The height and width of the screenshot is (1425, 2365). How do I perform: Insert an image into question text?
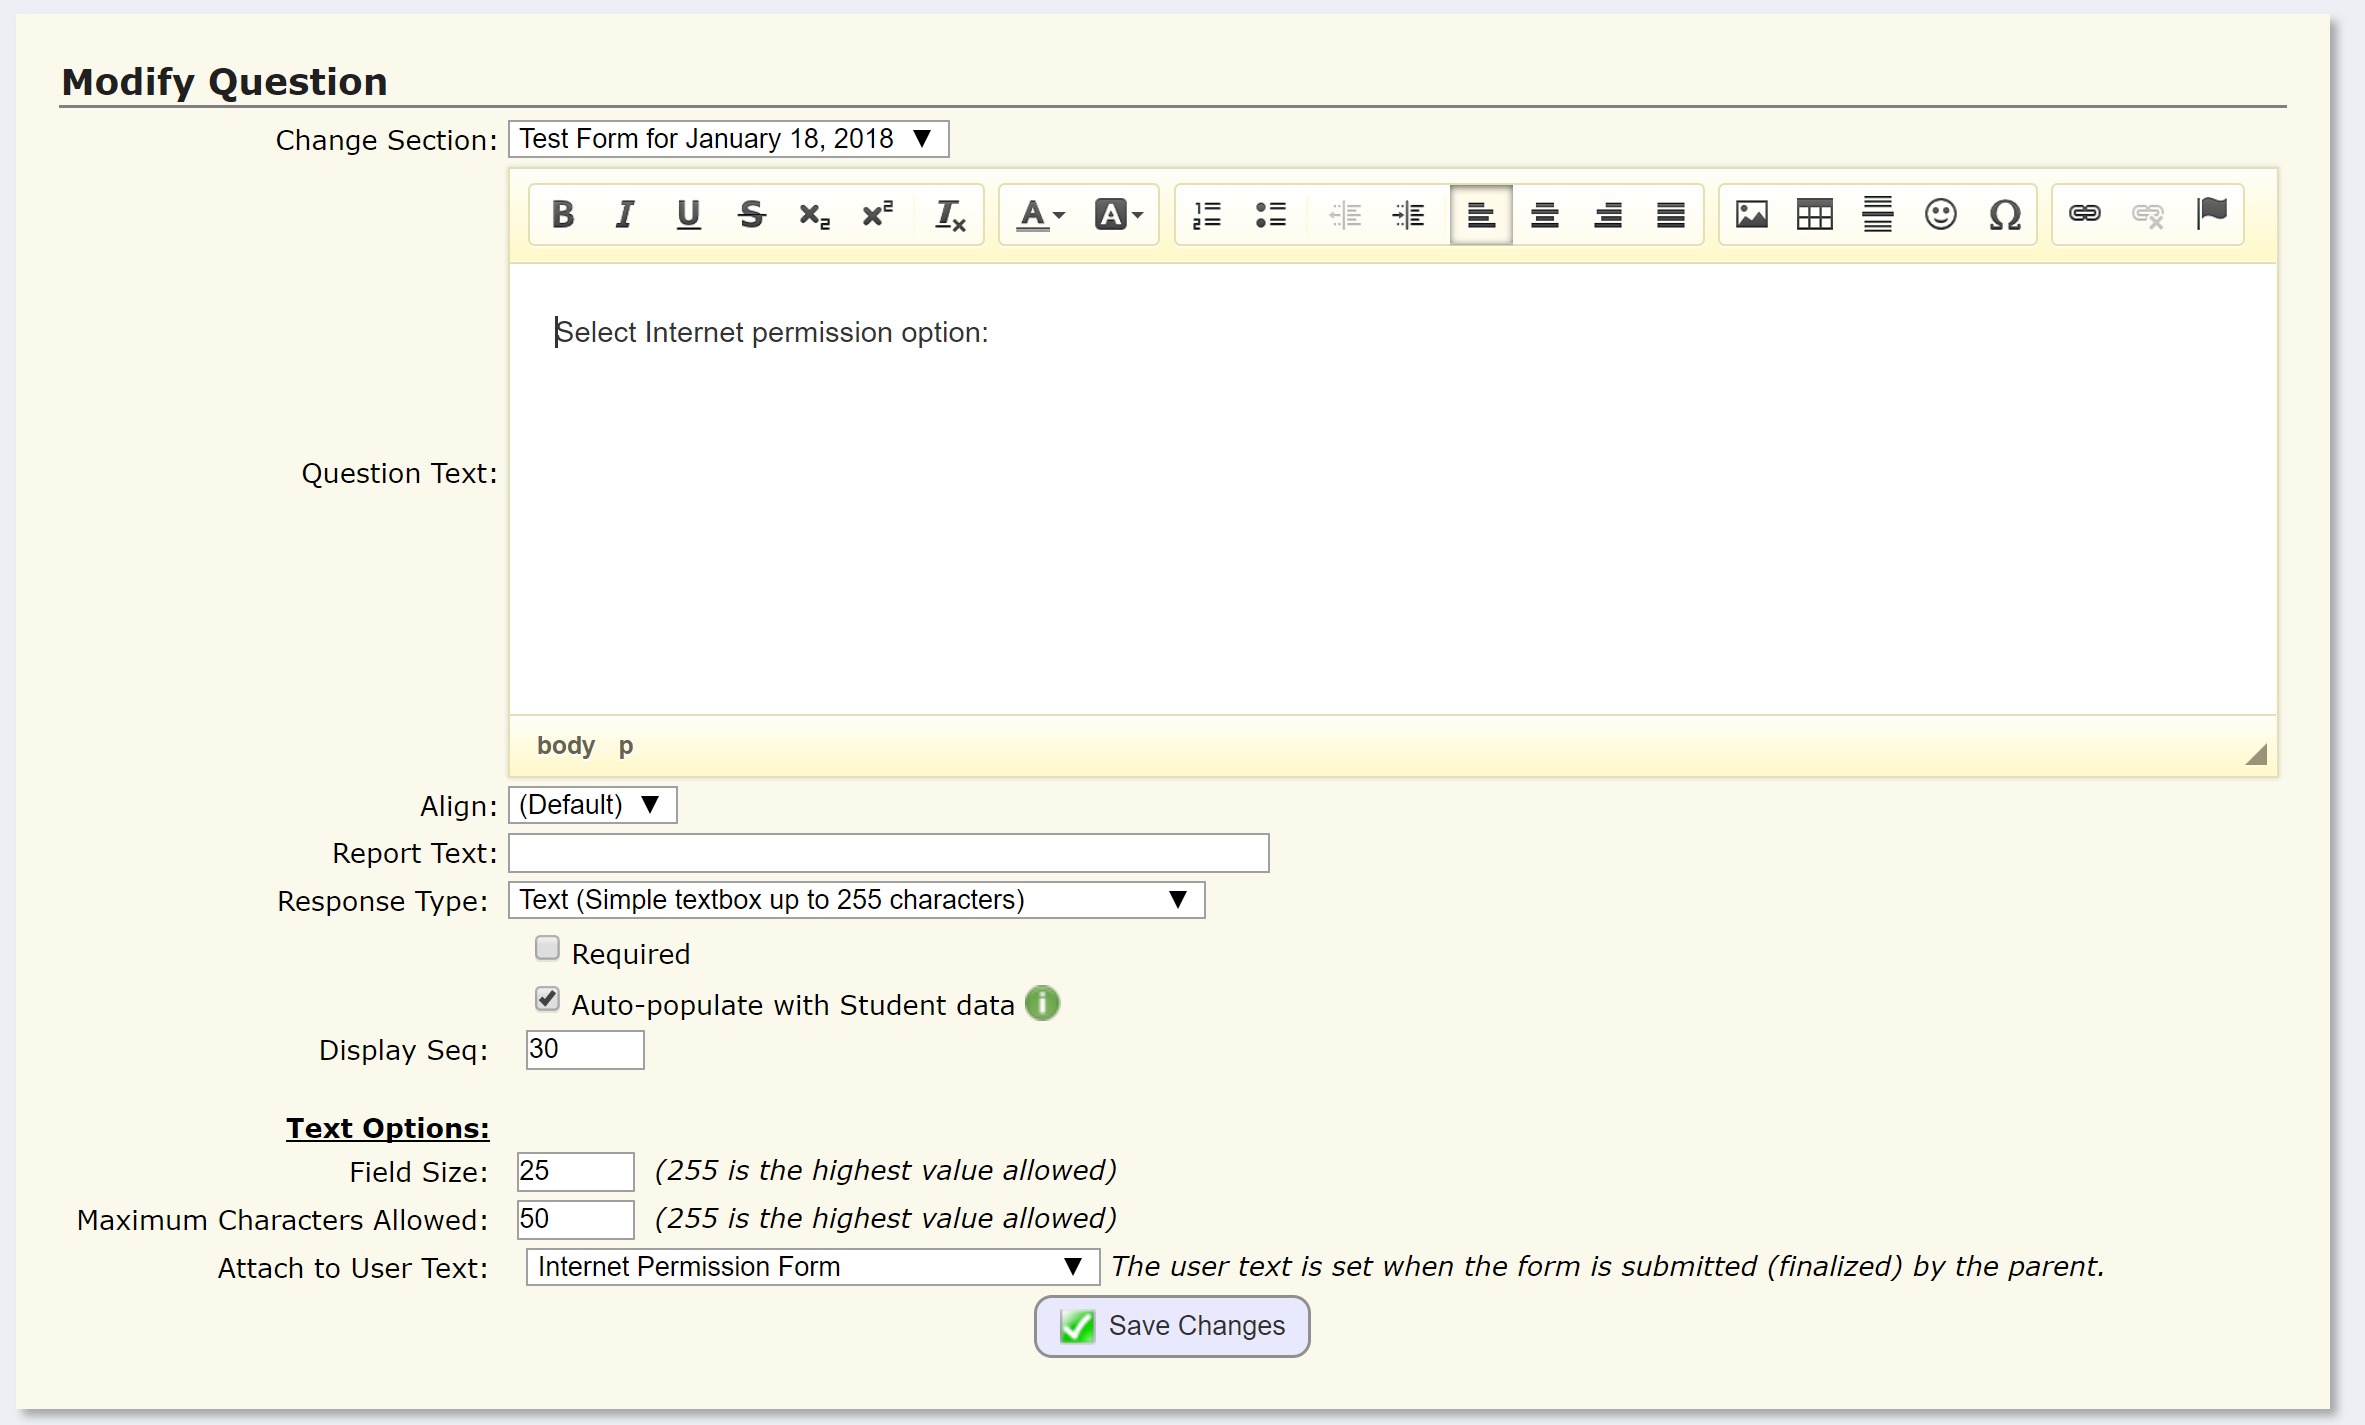click(x=1751, y=215)
